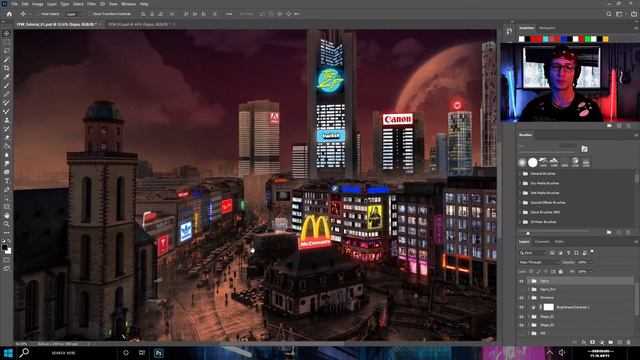
Task: Select the Zoom tool
Action: [x=7, y=224]
